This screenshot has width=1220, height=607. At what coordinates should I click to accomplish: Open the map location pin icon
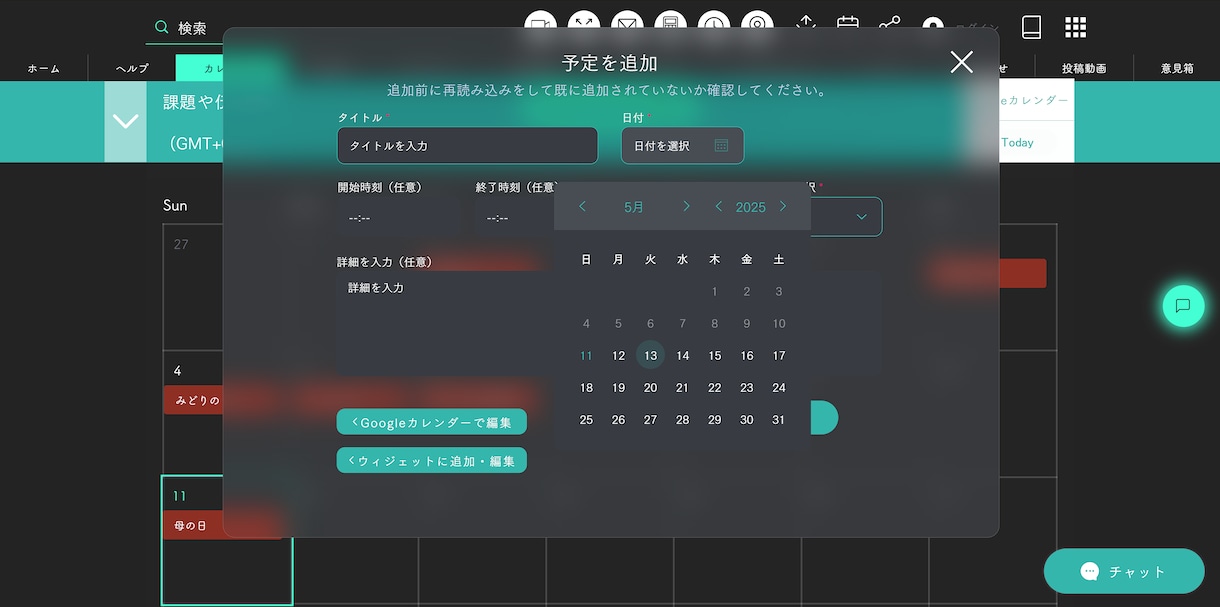757,25
